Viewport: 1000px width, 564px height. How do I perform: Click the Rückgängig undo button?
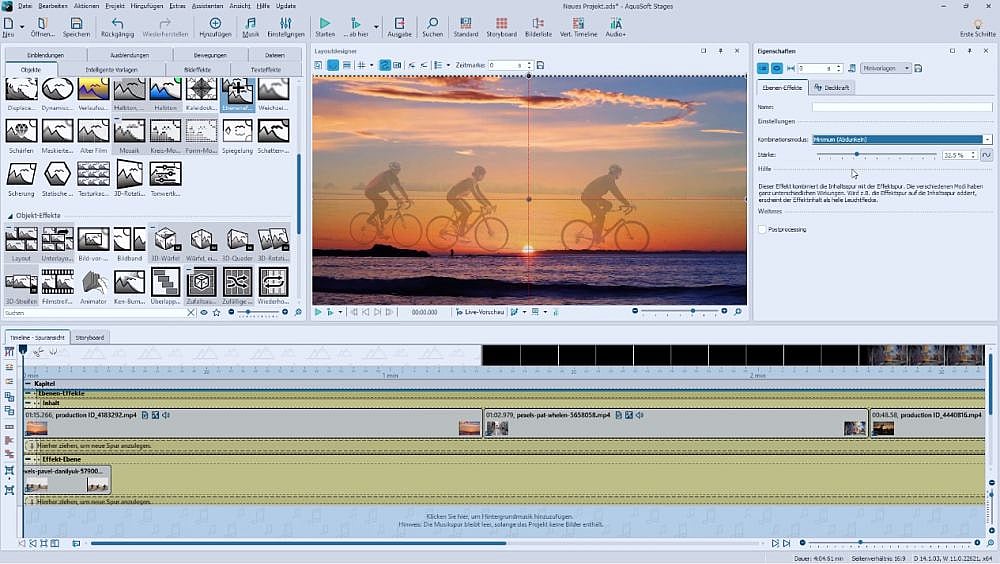(117, 27)
